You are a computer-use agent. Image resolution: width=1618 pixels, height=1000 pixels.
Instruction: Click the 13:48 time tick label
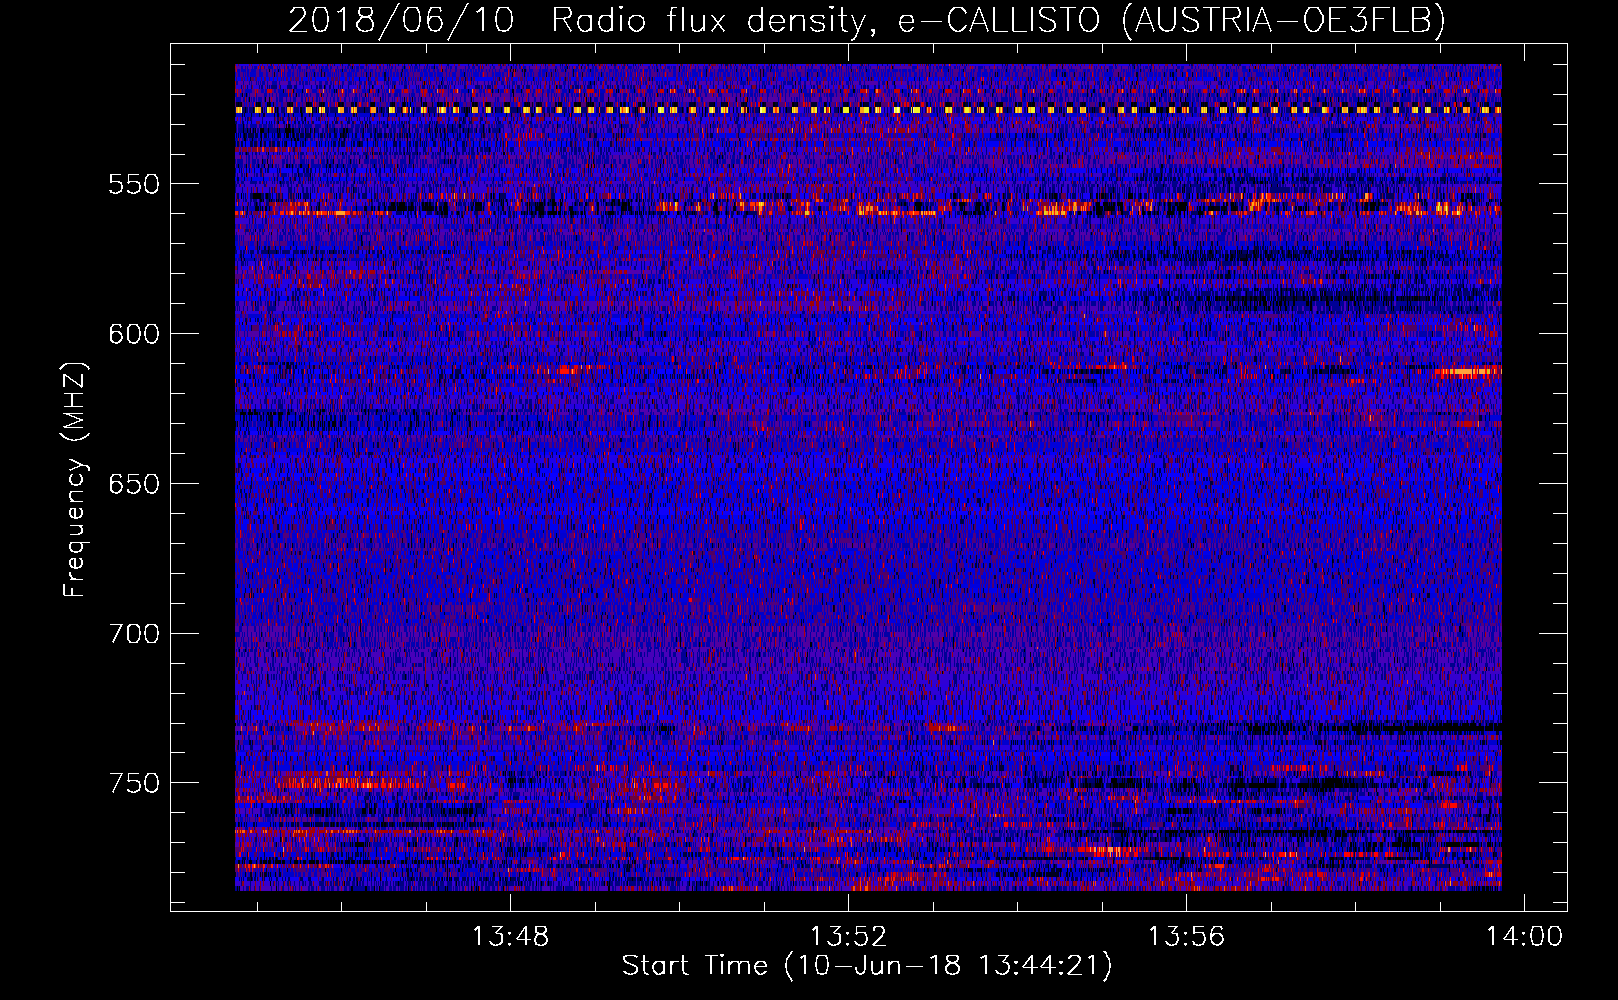click(x=510, y=937)
